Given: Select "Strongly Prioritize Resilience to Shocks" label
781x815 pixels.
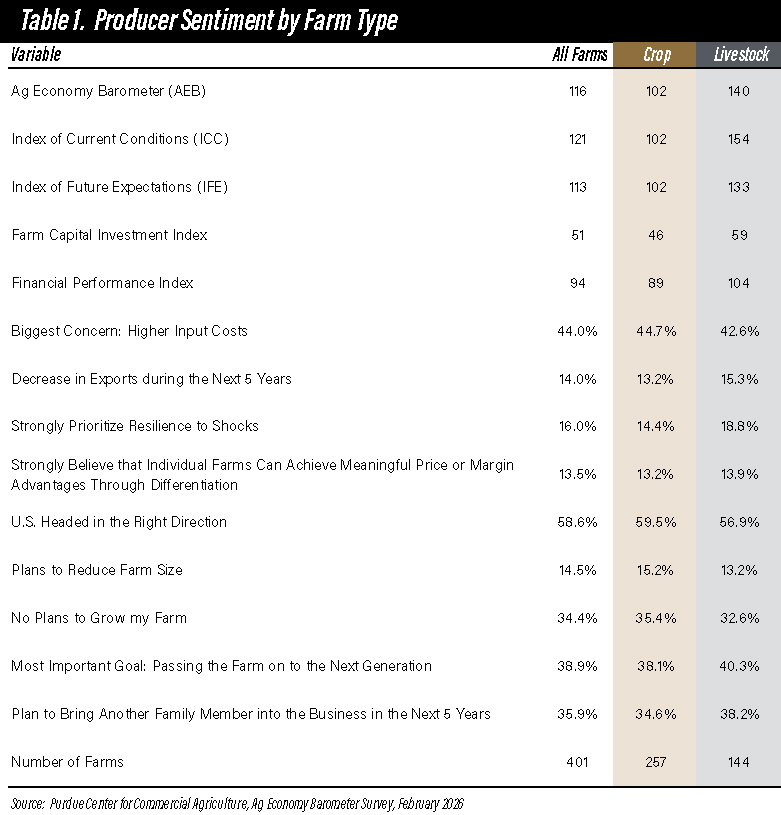Looking at the screenshot, I should tap(135, 426).
